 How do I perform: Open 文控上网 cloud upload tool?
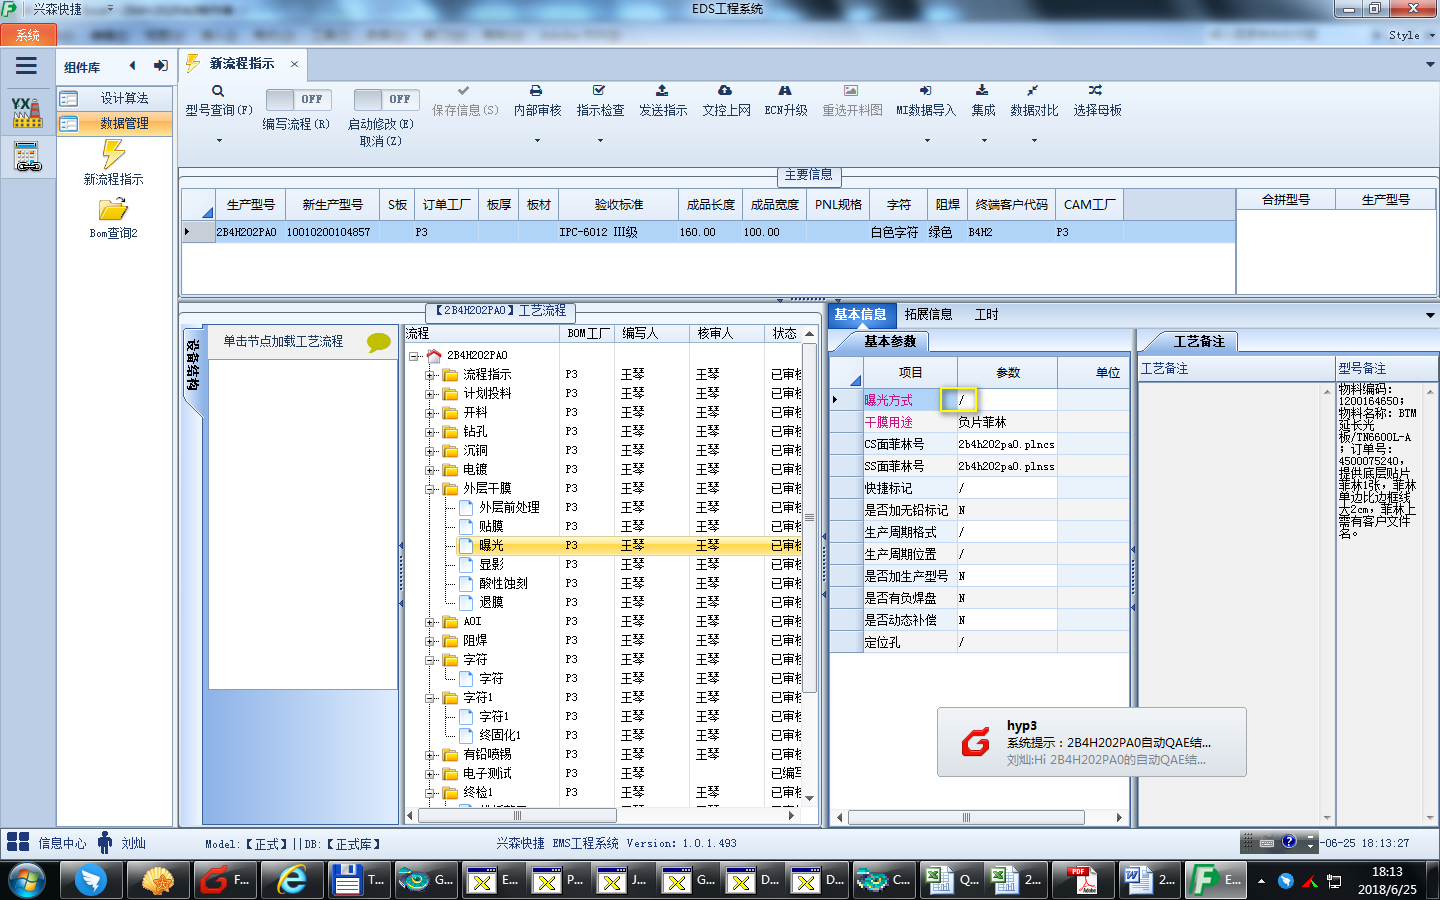point(726,91)
